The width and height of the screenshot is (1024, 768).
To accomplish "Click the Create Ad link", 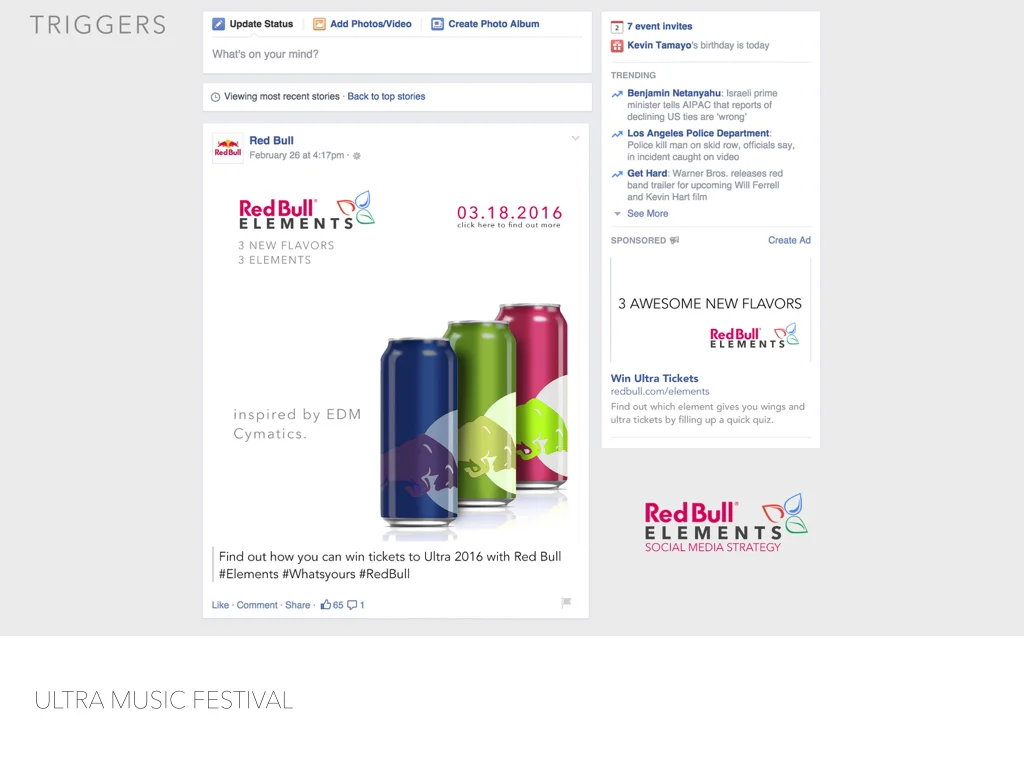I will 789,240.
